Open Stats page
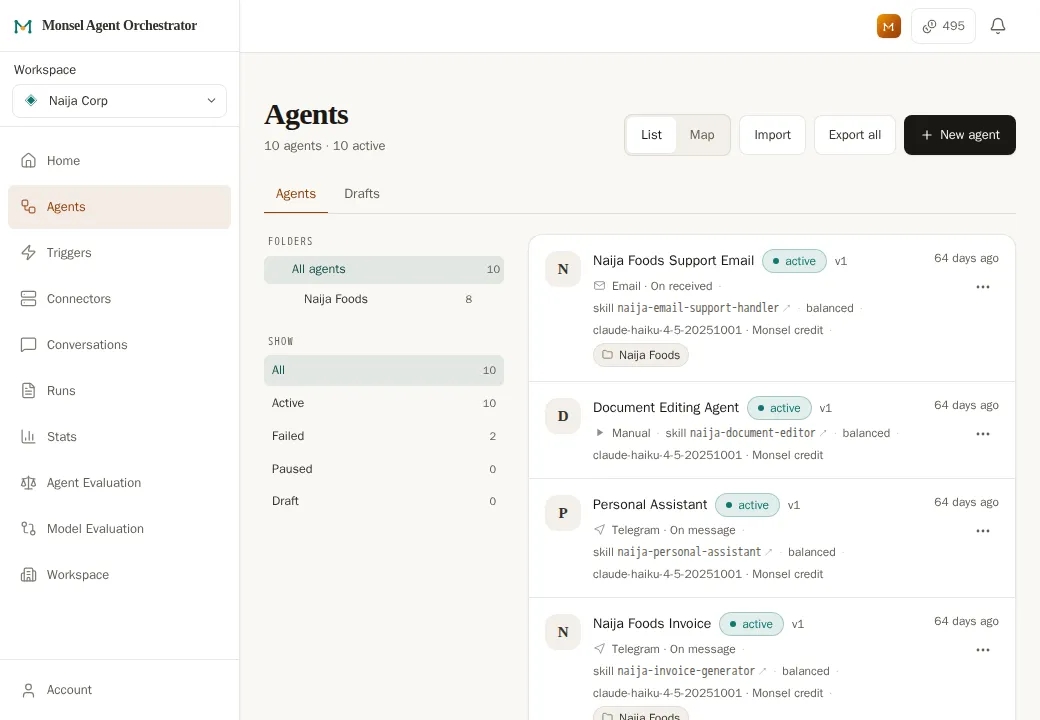Viewport: 1040px width, 720px height. (119, 437)
